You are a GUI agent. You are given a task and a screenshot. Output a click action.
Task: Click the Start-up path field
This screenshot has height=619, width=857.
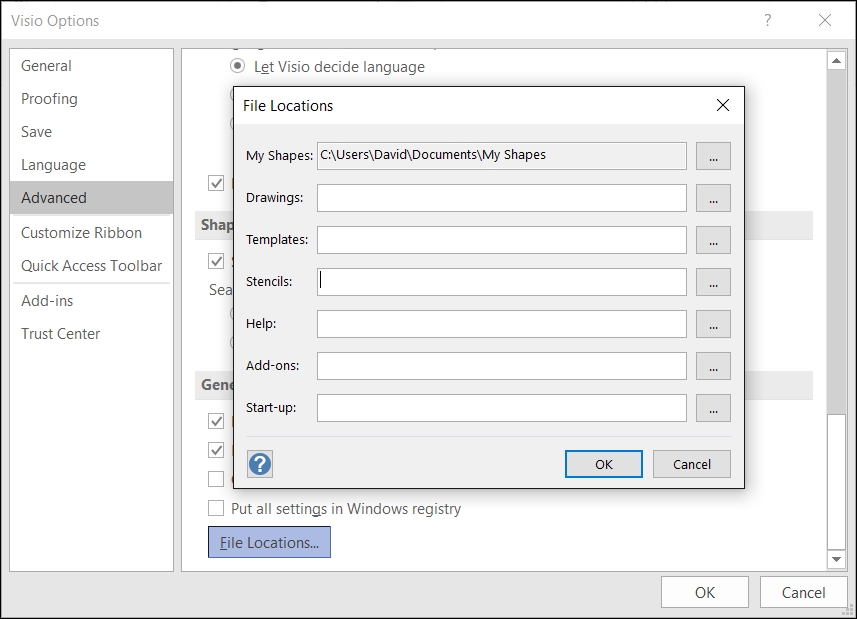pos(502,408)
